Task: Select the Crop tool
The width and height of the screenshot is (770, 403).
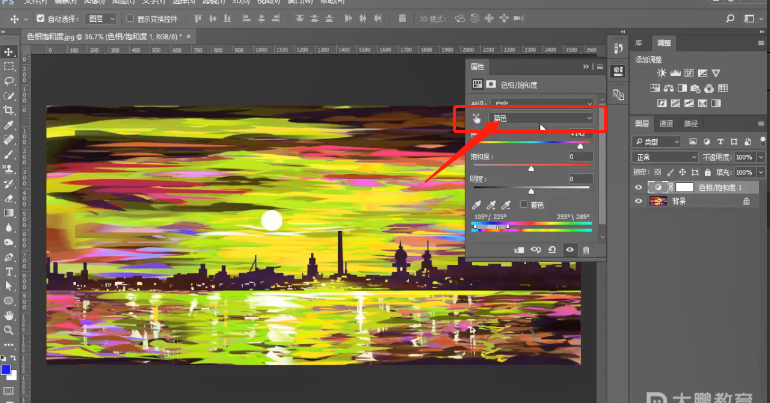Action: [x=9, y=110]
